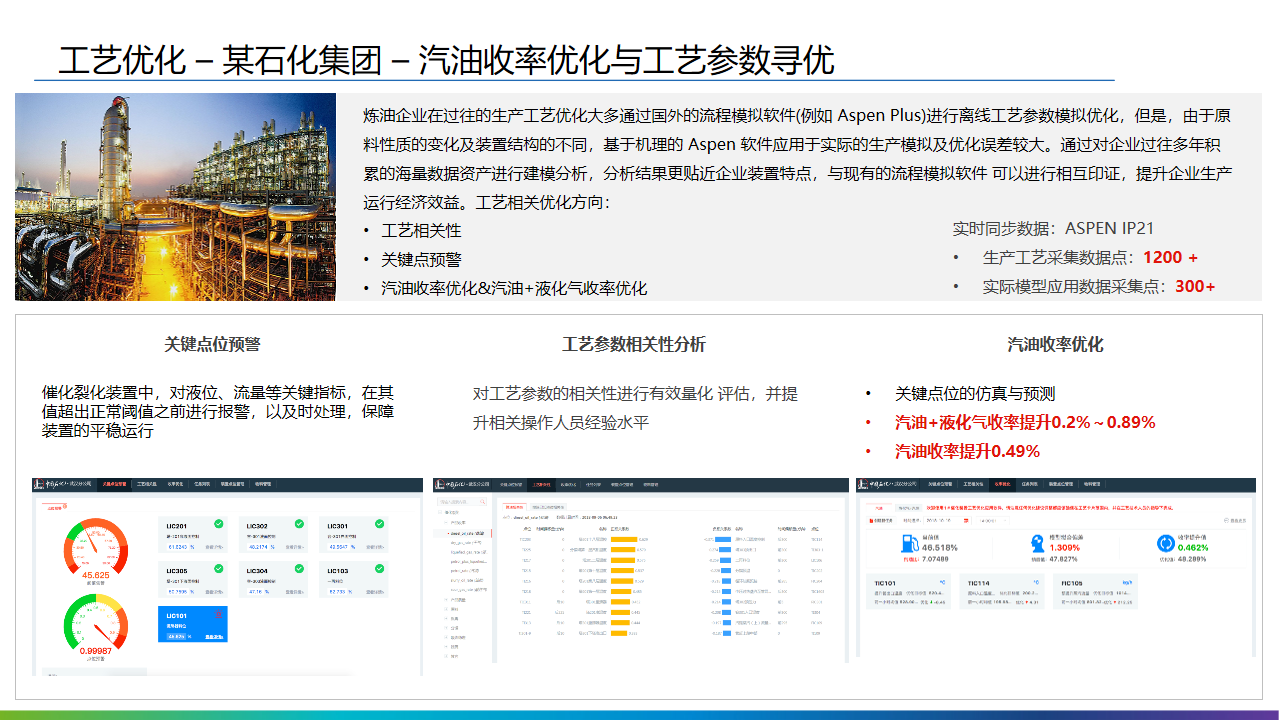Select the highlighted nav tab in gasoline yield dashboard
Screen dimensions: 1279x720
1002,484
